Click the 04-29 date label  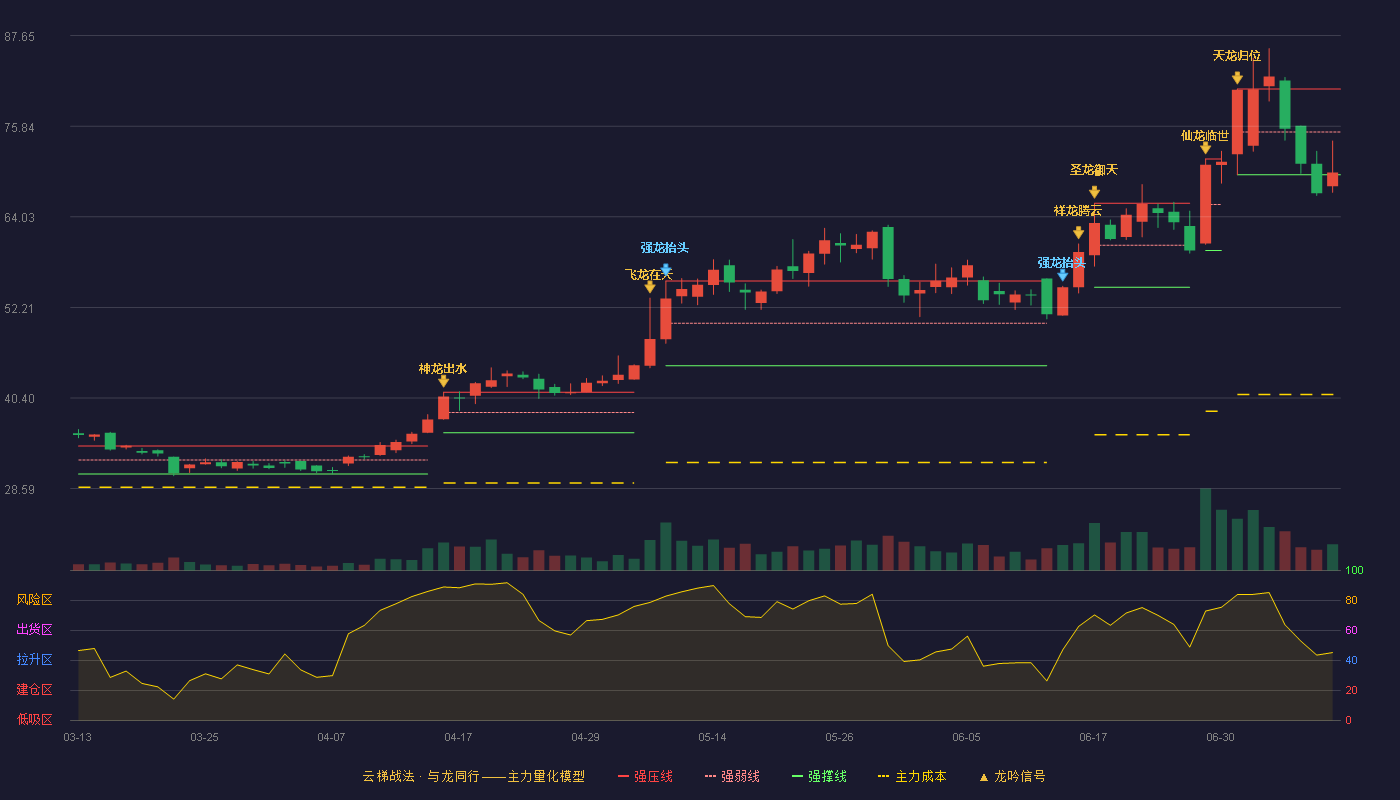click(585, 737)
